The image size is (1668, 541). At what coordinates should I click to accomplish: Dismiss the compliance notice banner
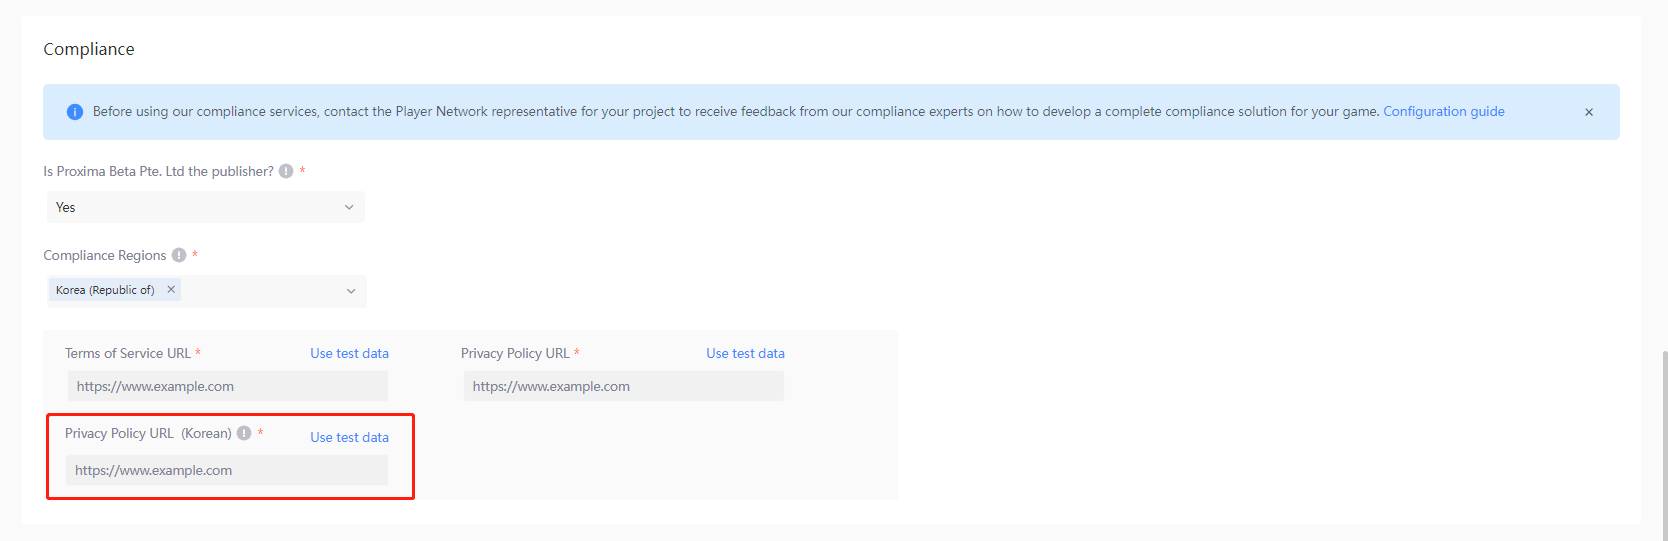[x=1588, y=112]
